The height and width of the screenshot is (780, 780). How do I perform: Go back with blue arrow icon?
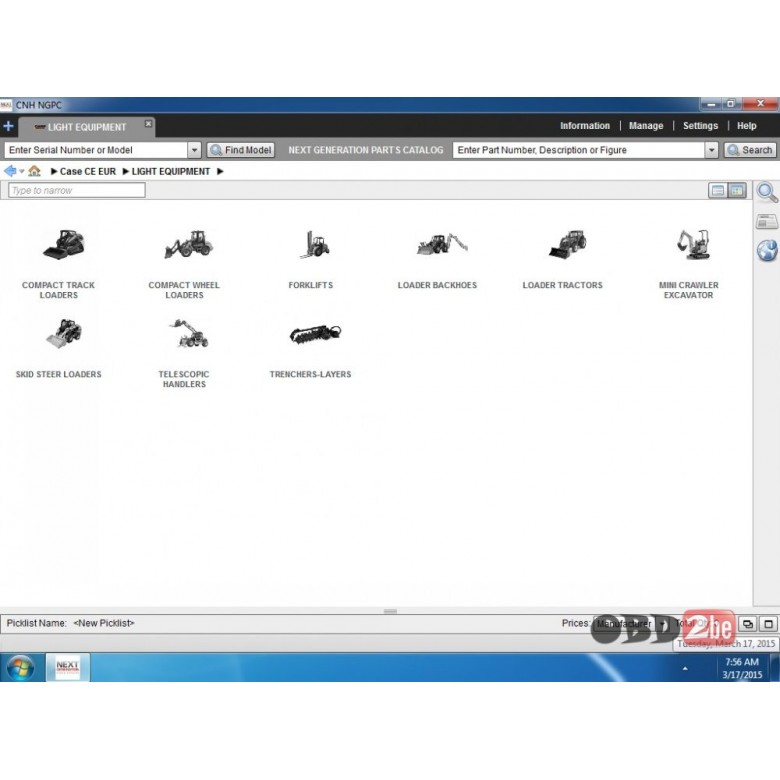tap(10, 171)
